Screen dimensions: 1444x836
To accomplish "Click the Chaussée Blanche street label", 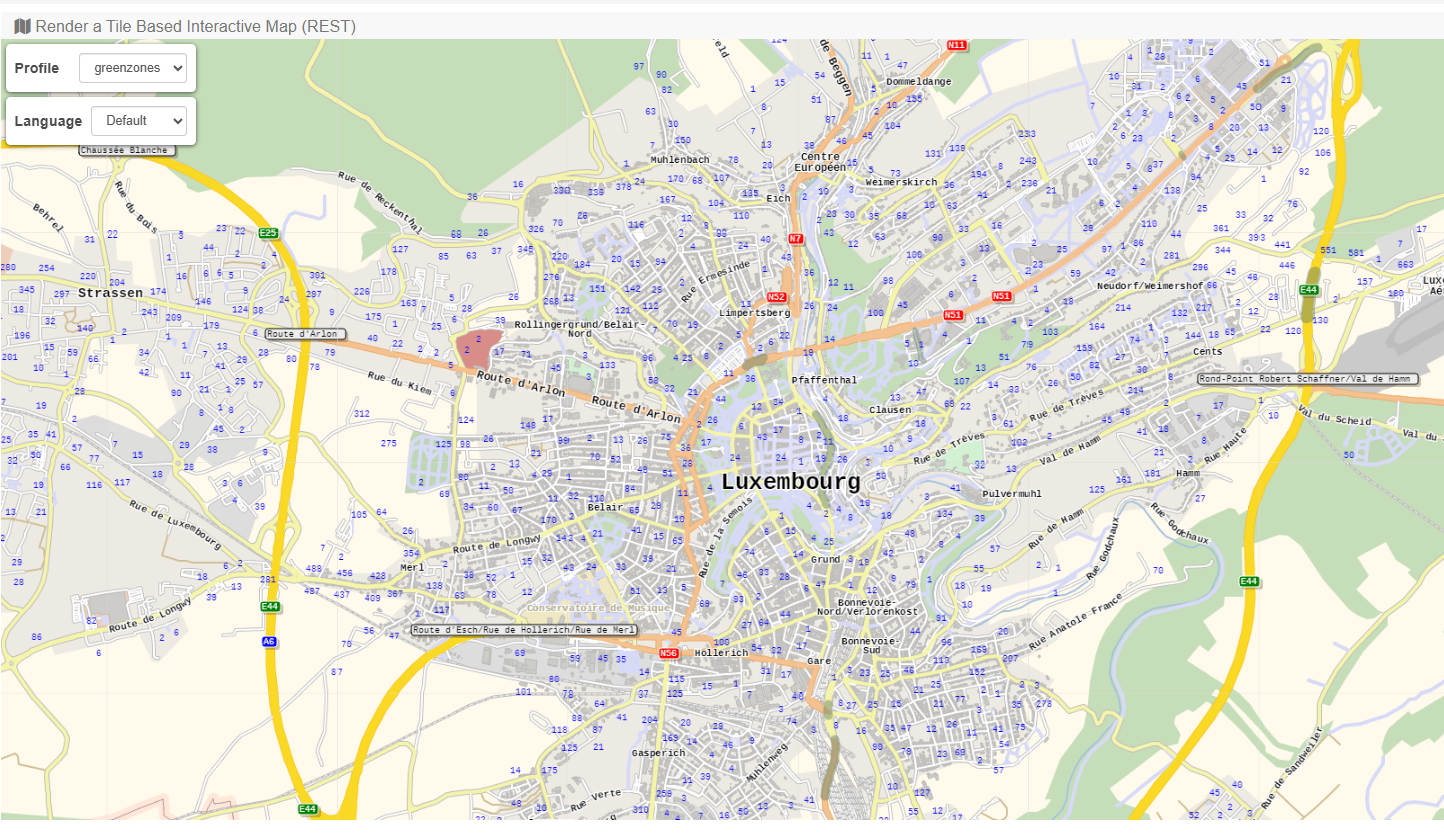I will point(126,150).
